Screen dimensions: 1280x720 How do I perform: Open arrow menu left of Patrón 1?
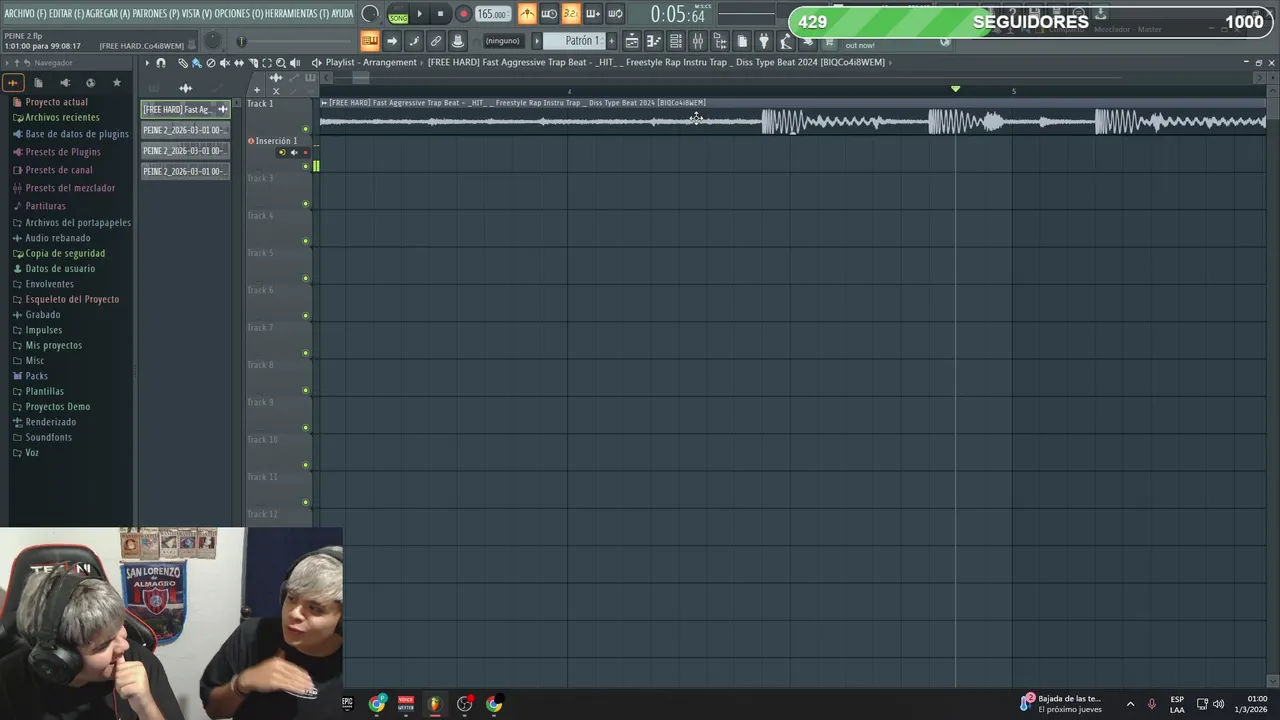(x=537, y=41)
